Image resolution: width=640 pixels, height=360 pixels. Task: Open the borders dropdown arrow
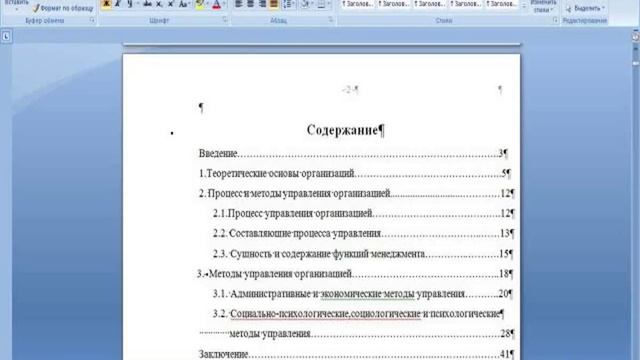point(329,4)
